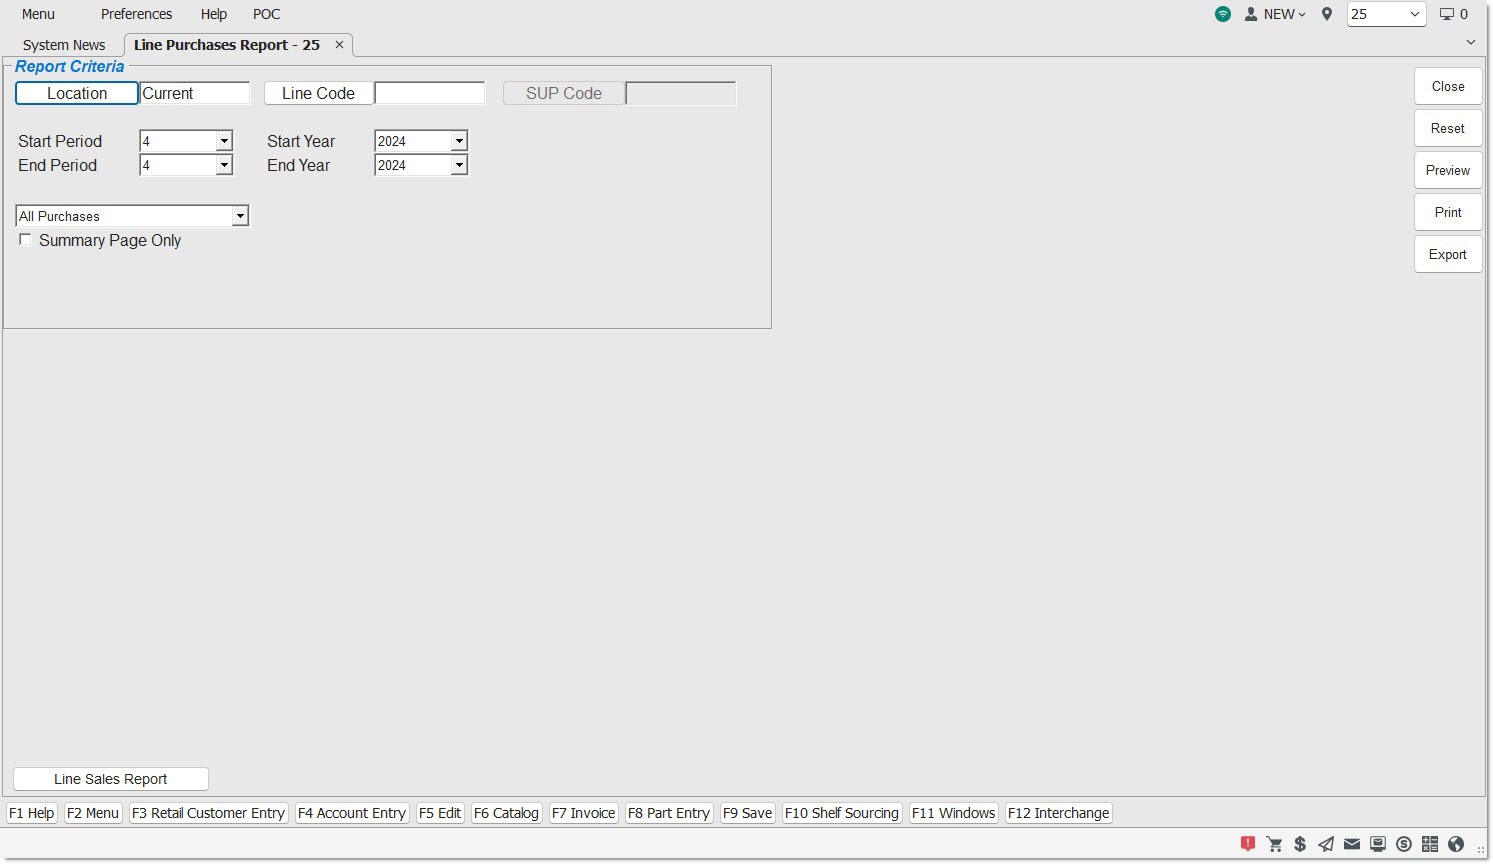Screen dimensions: 1493x864
Task: Click the red alert notification icon
Action: [1247, 844]
